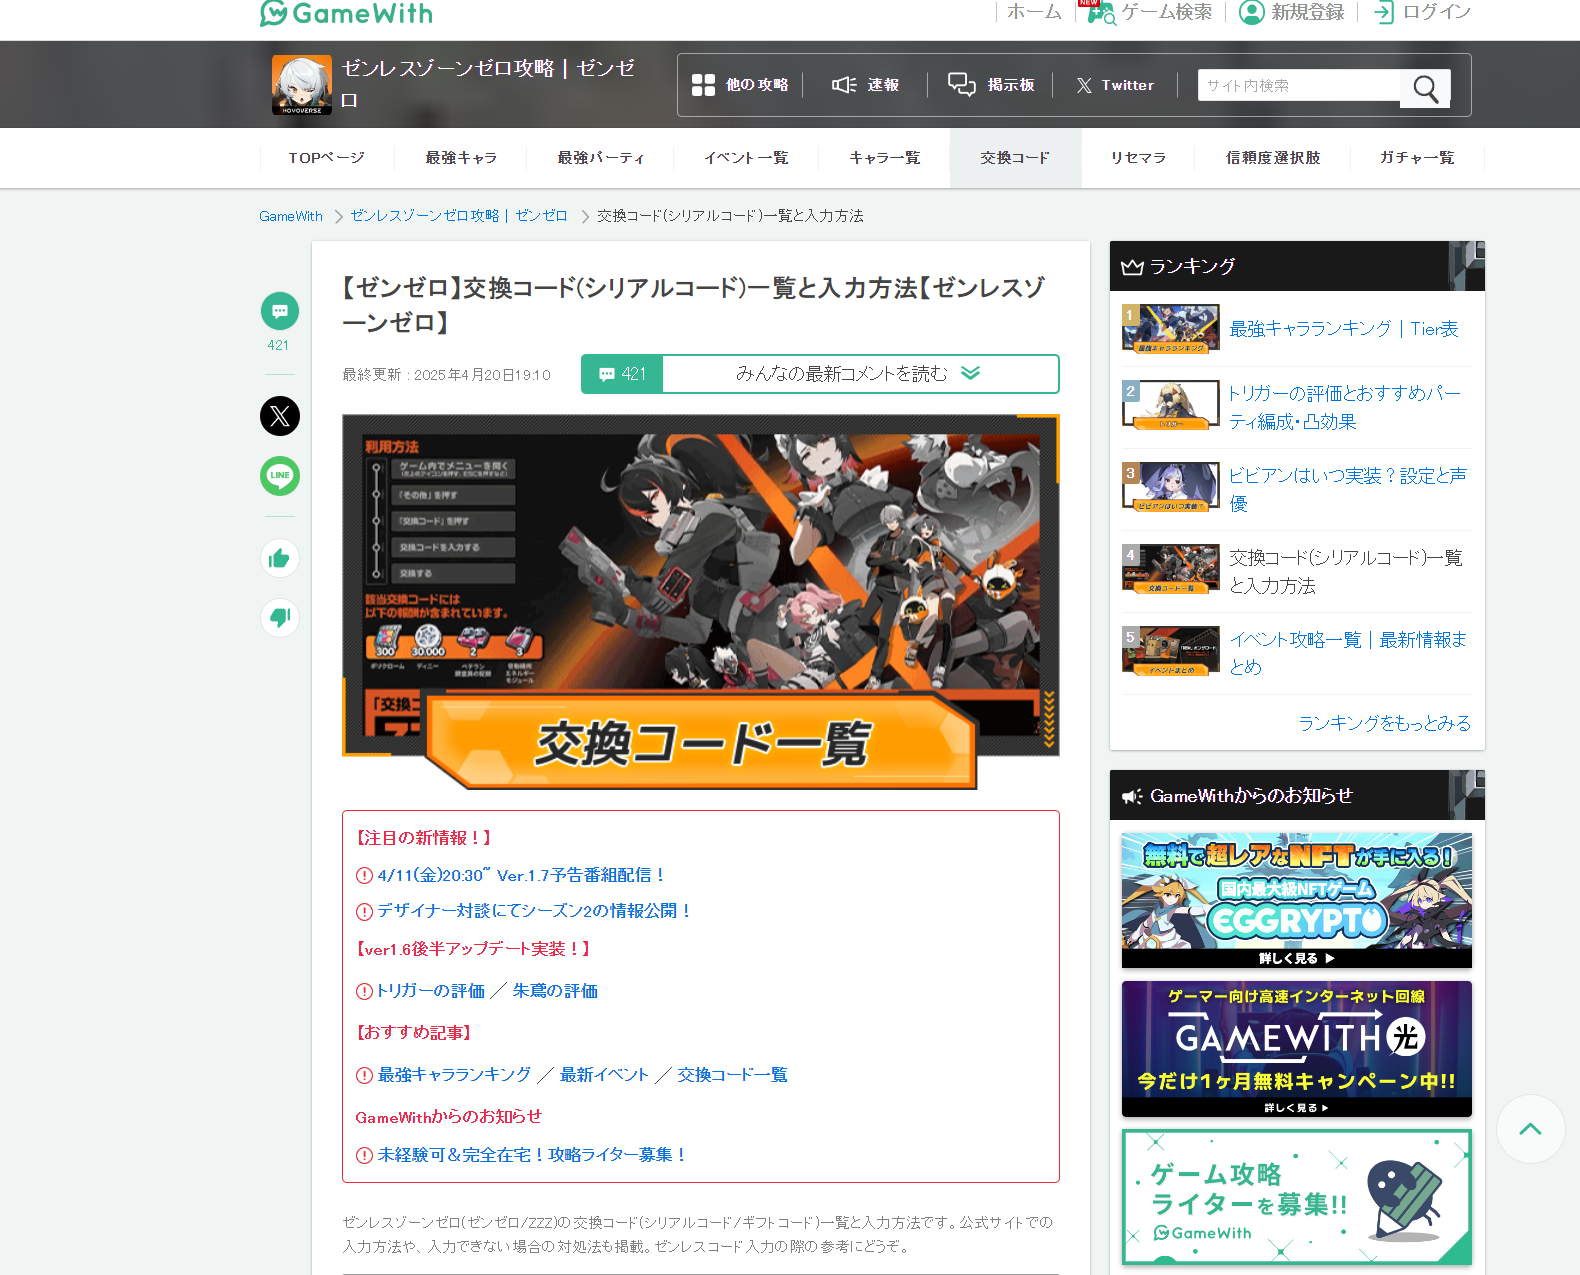Open 最新イベント link

coord(604,1075)
